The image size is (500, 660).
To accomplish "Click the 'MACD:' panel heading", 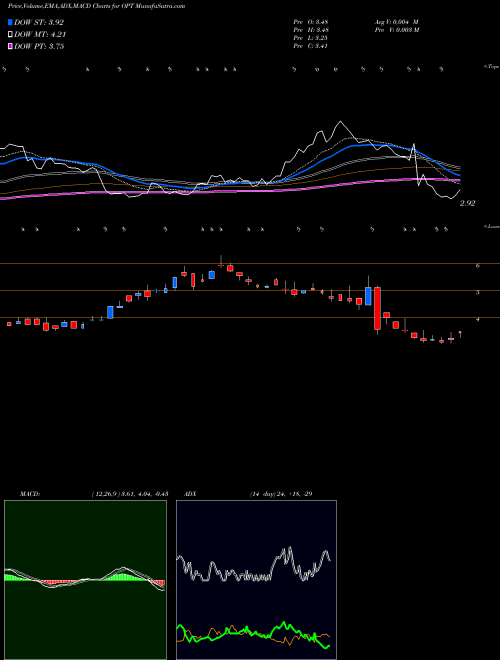I will [x=29, y=494].
